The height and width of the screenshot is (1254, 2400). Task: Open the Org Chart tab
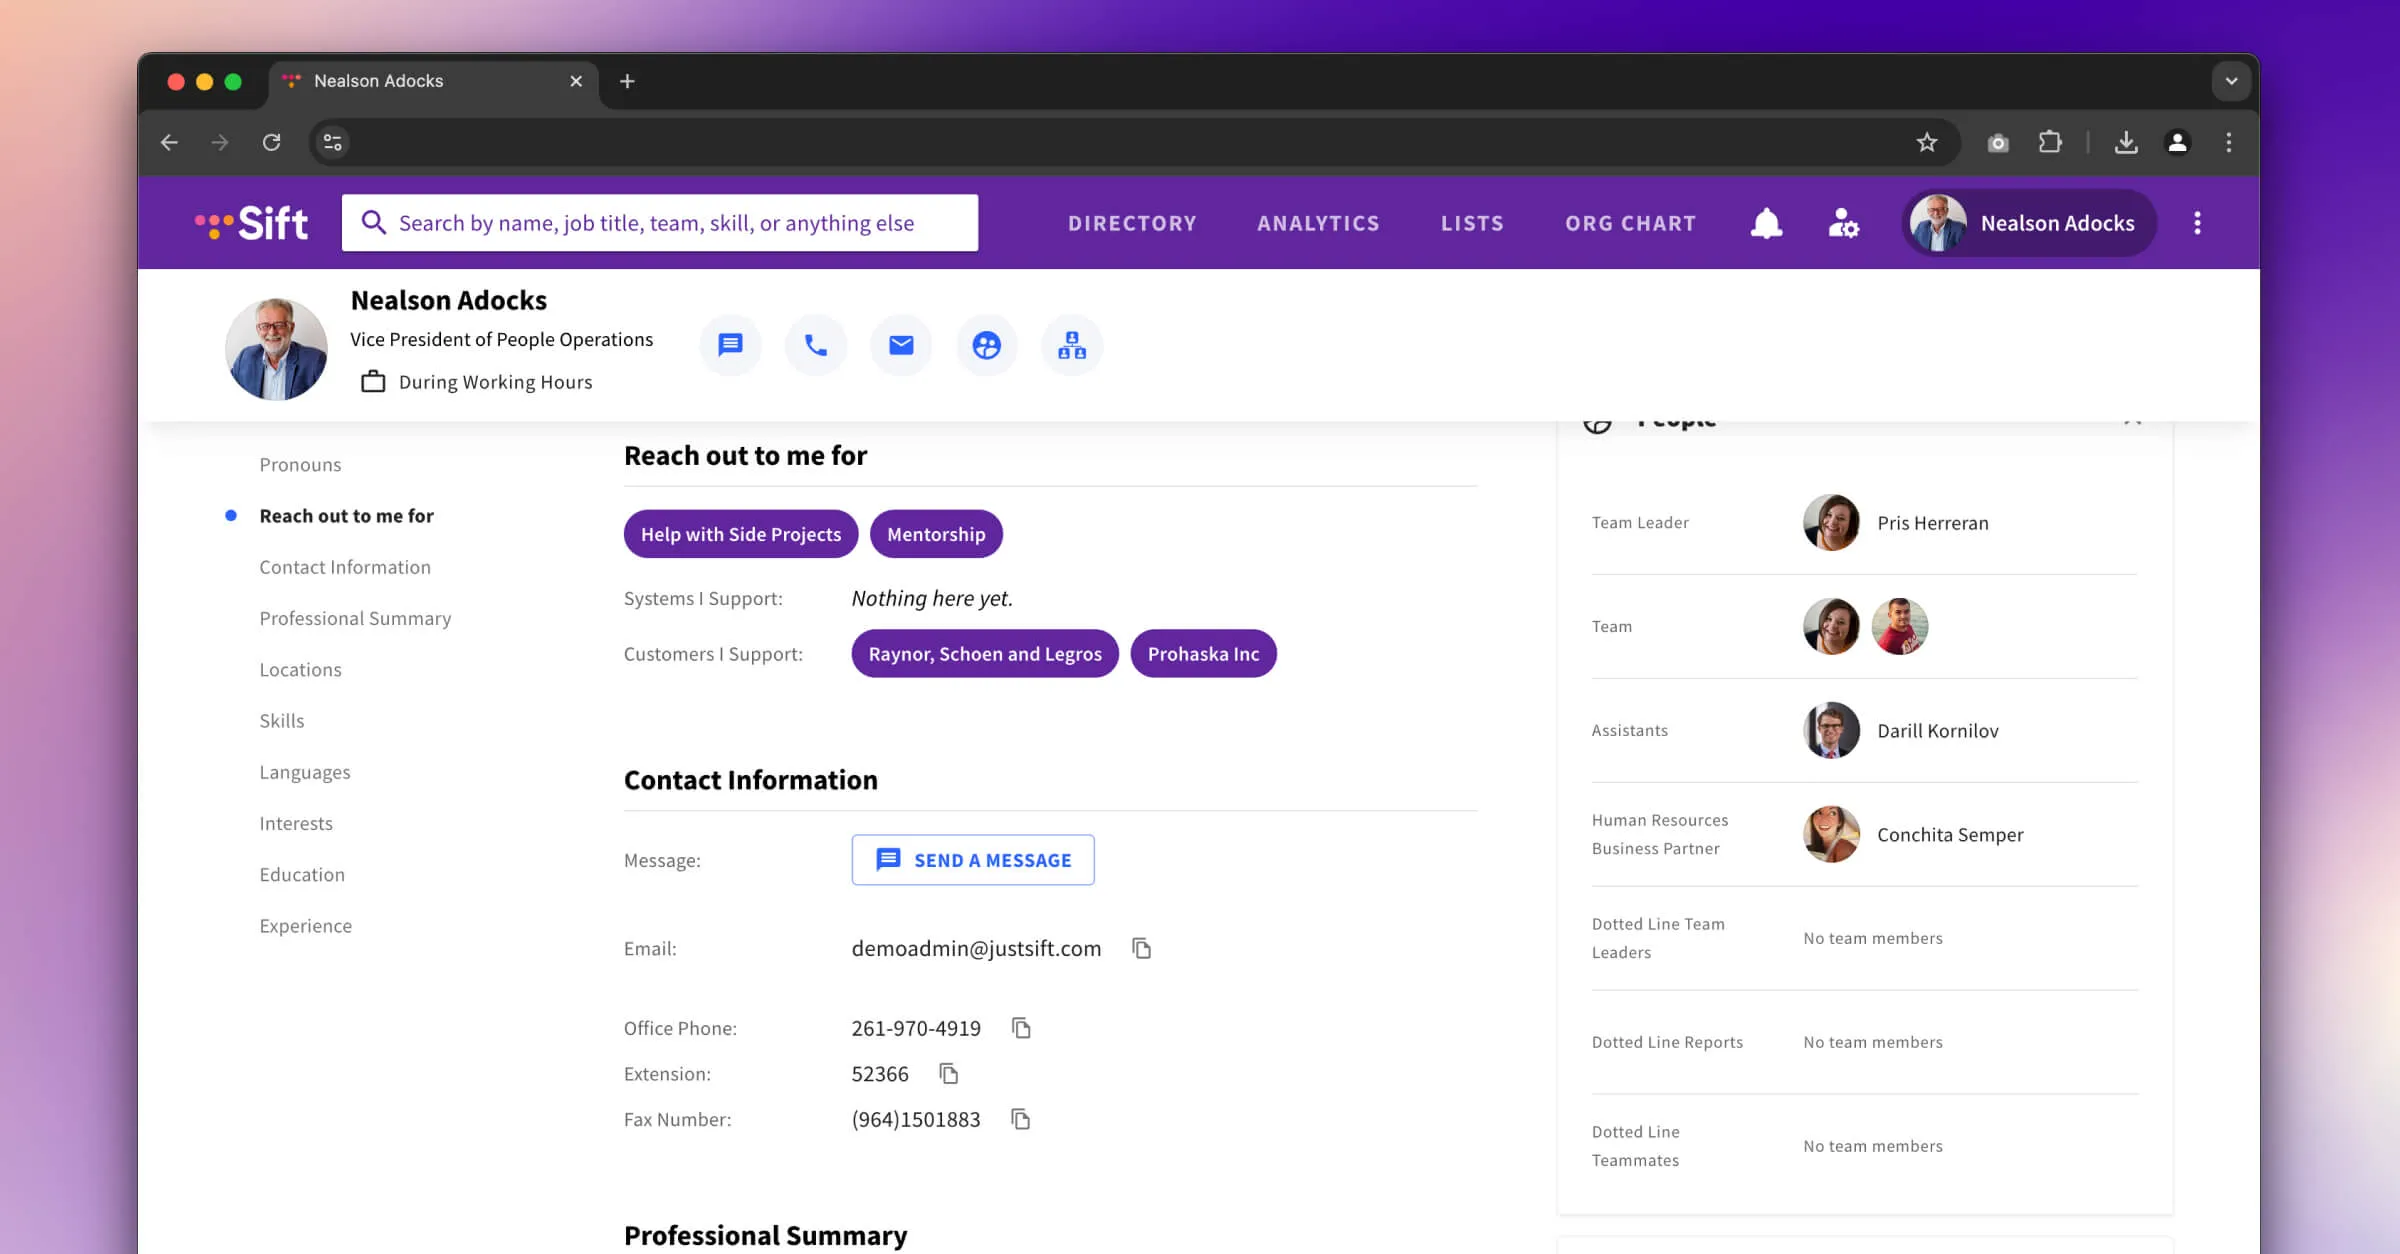(1630, 223)
